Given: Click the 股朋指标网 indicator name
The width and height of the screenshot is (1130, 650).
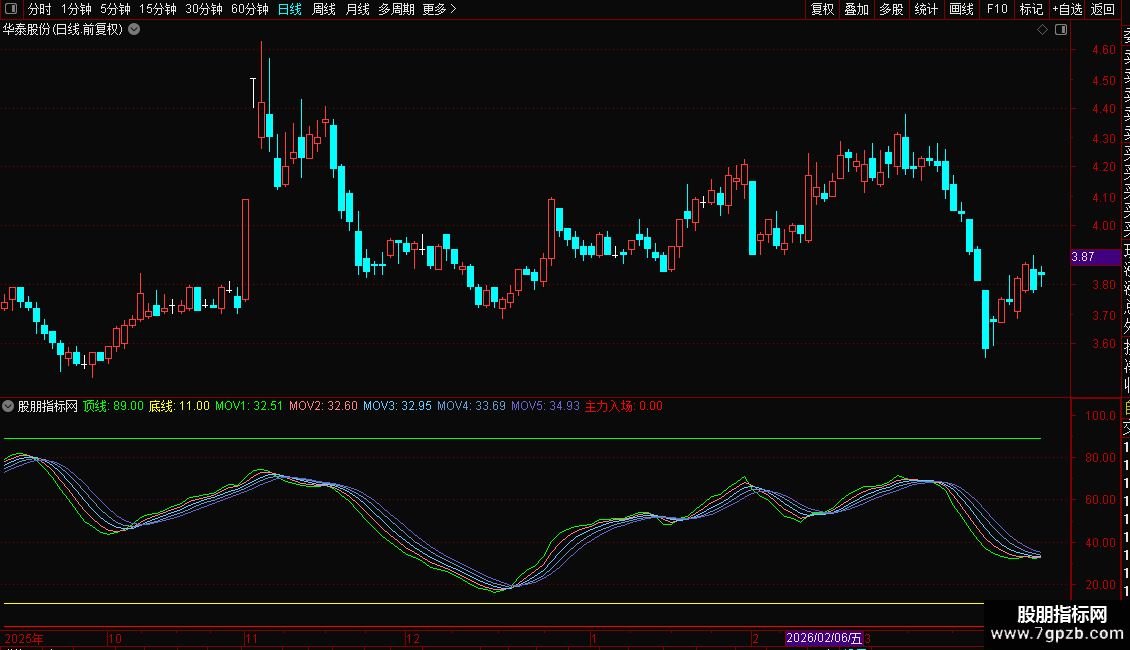Looking at the screenshot, I should tap(48, 406).
